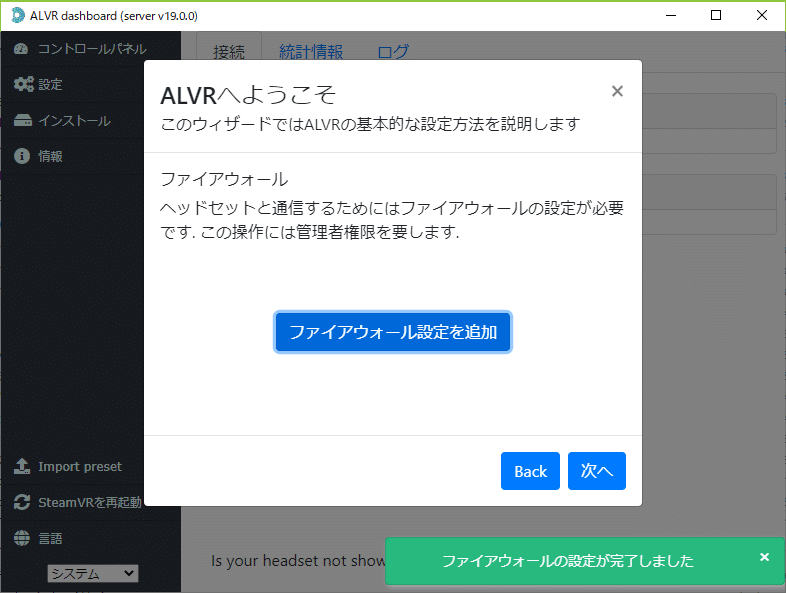Click the info circle icon in sidebar
Image resolution: width=786 pixels, height=593 pixels.
point(22,156)
